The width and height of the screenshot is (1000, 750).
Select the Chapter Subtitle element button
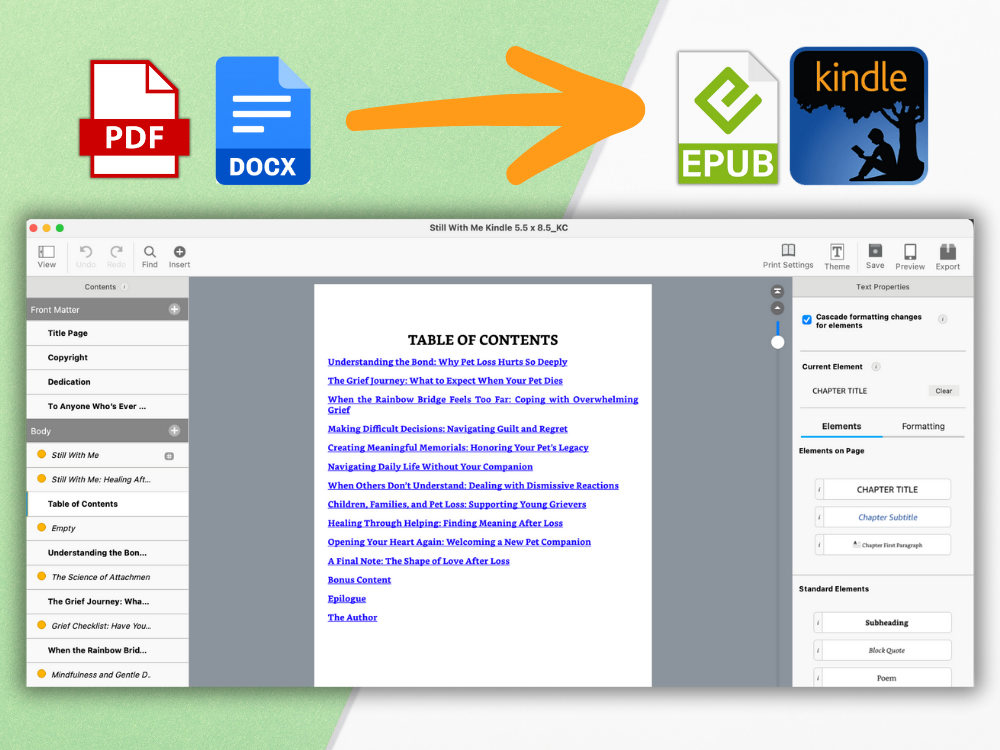887,517
